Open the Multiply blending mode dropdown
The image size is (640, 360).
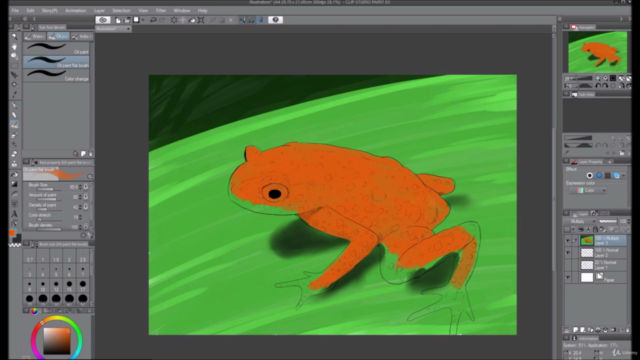point(581,221)
